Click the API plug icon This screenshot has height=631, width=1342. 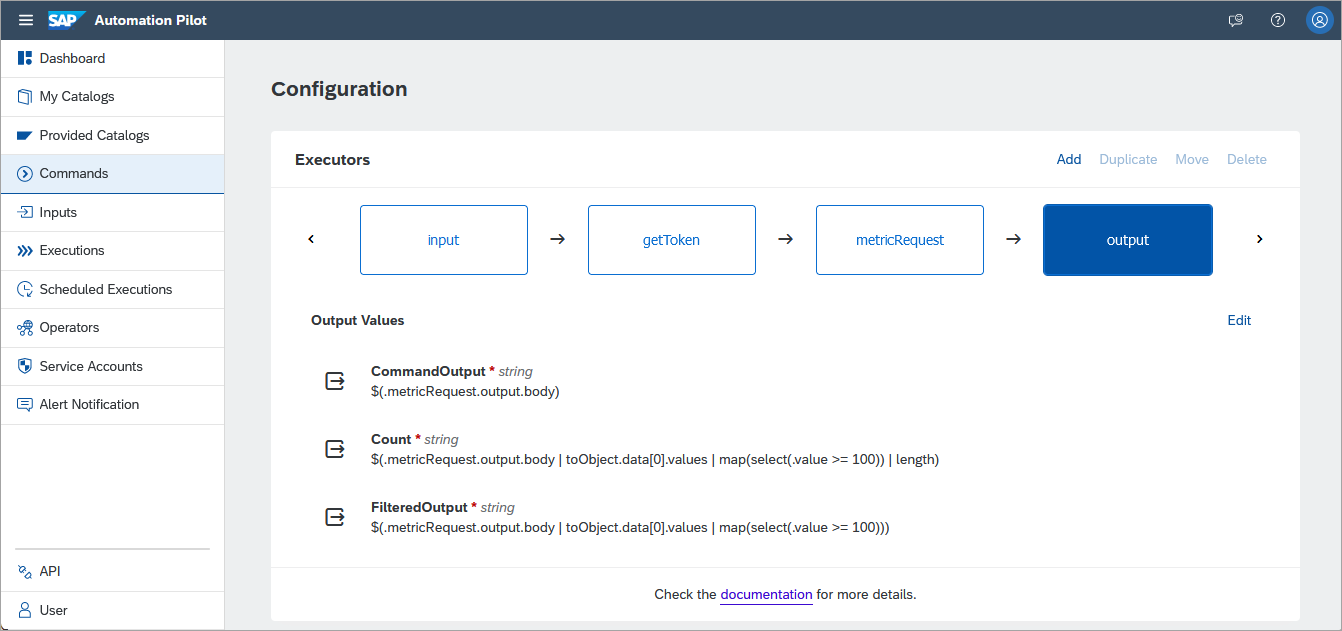coord(25,571)
